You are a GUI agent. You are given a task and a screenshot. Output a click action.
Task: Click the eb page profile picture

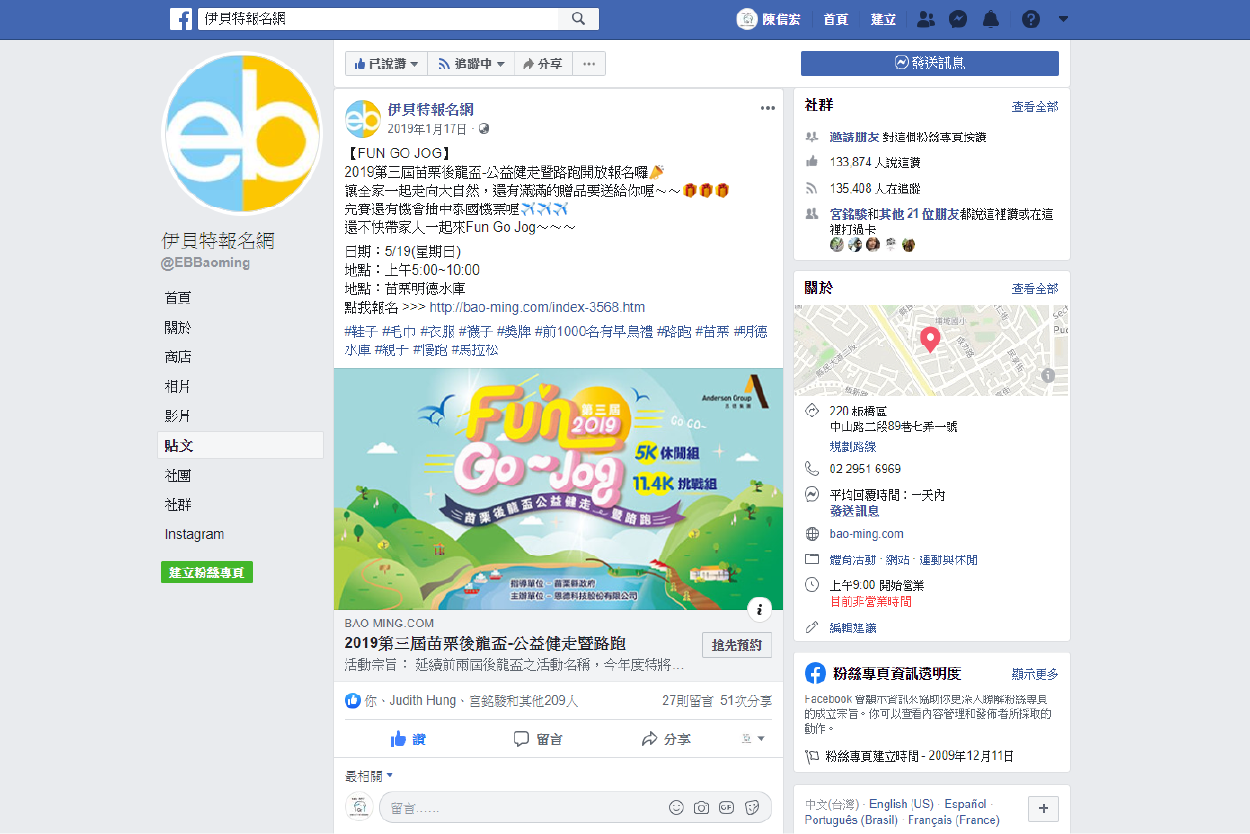pos(242,134)
